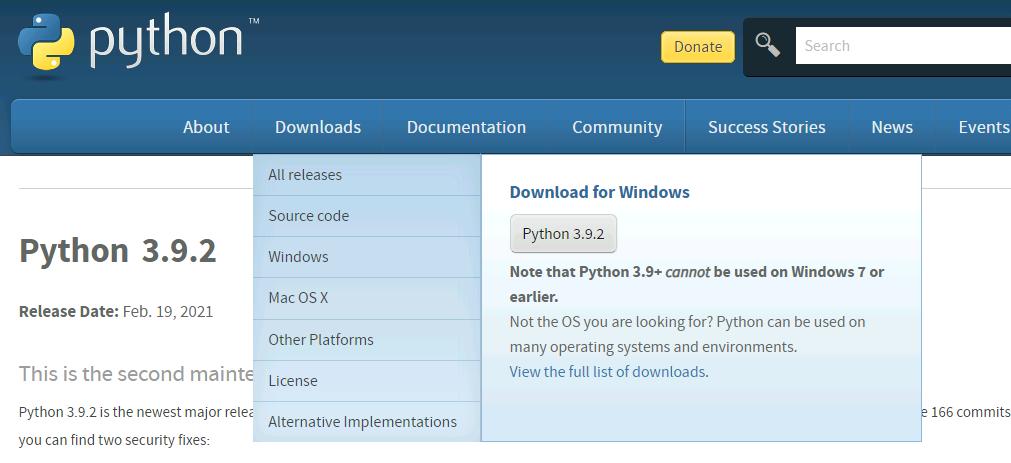
Task: Click the Release Date Feb. 19, 2021 text
Action: coord(116,312)
